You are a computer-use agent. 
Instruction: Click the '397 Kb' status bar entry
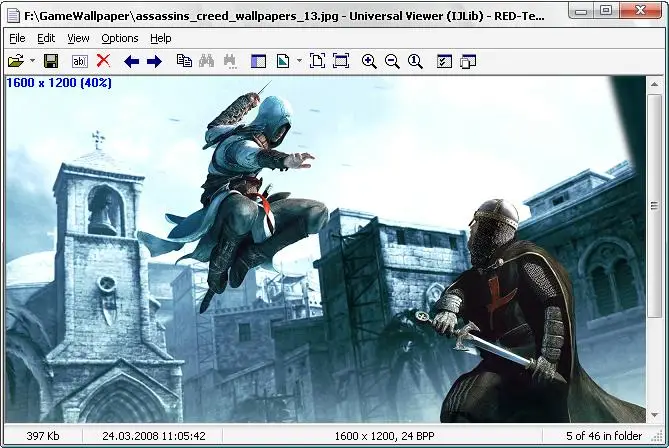click(x=43, y=436)
